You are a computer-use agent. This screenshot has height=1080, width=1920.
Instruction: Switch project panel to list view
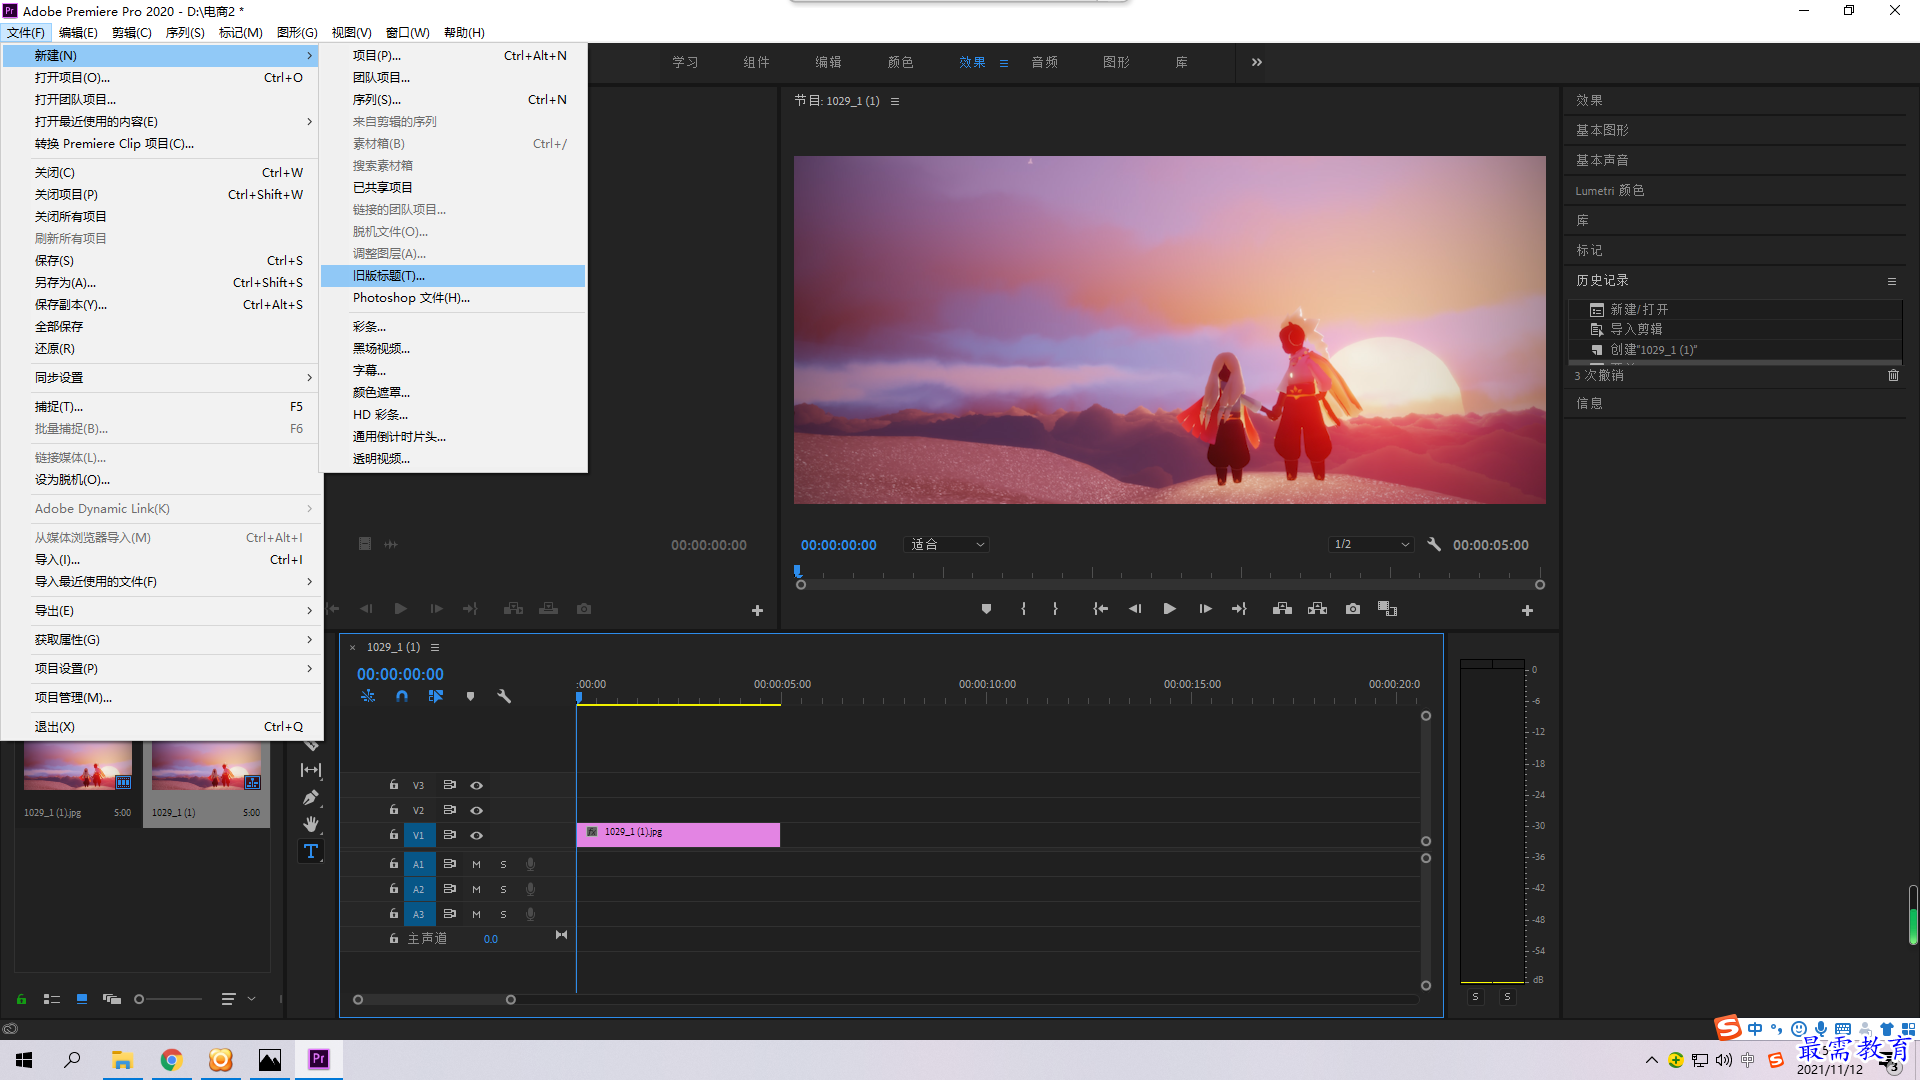point(52,999)
